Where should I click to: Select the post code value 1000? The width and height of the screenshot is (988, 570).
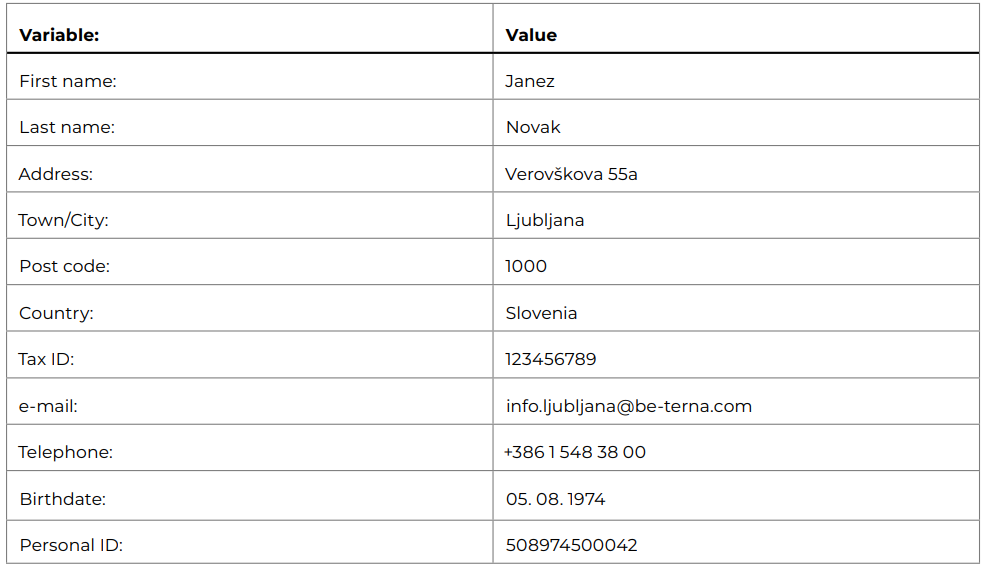pos(526,266)
